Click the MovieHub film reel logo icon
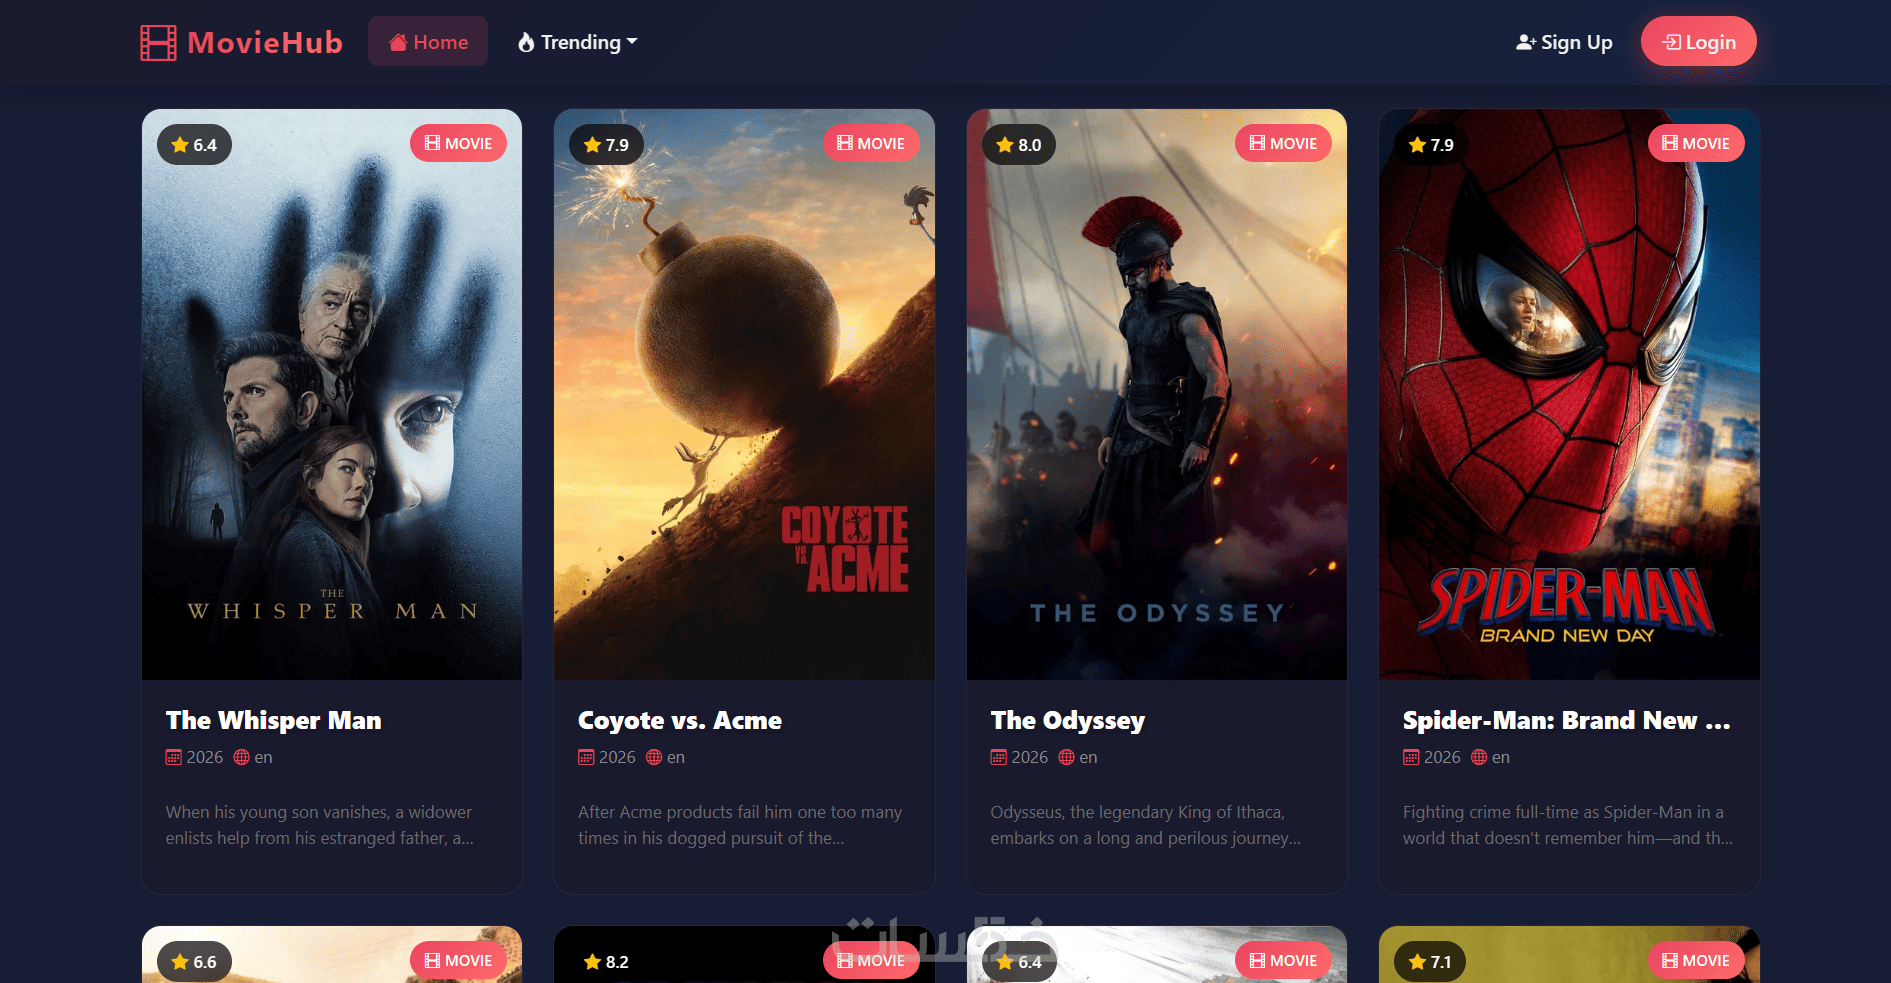 158,42
